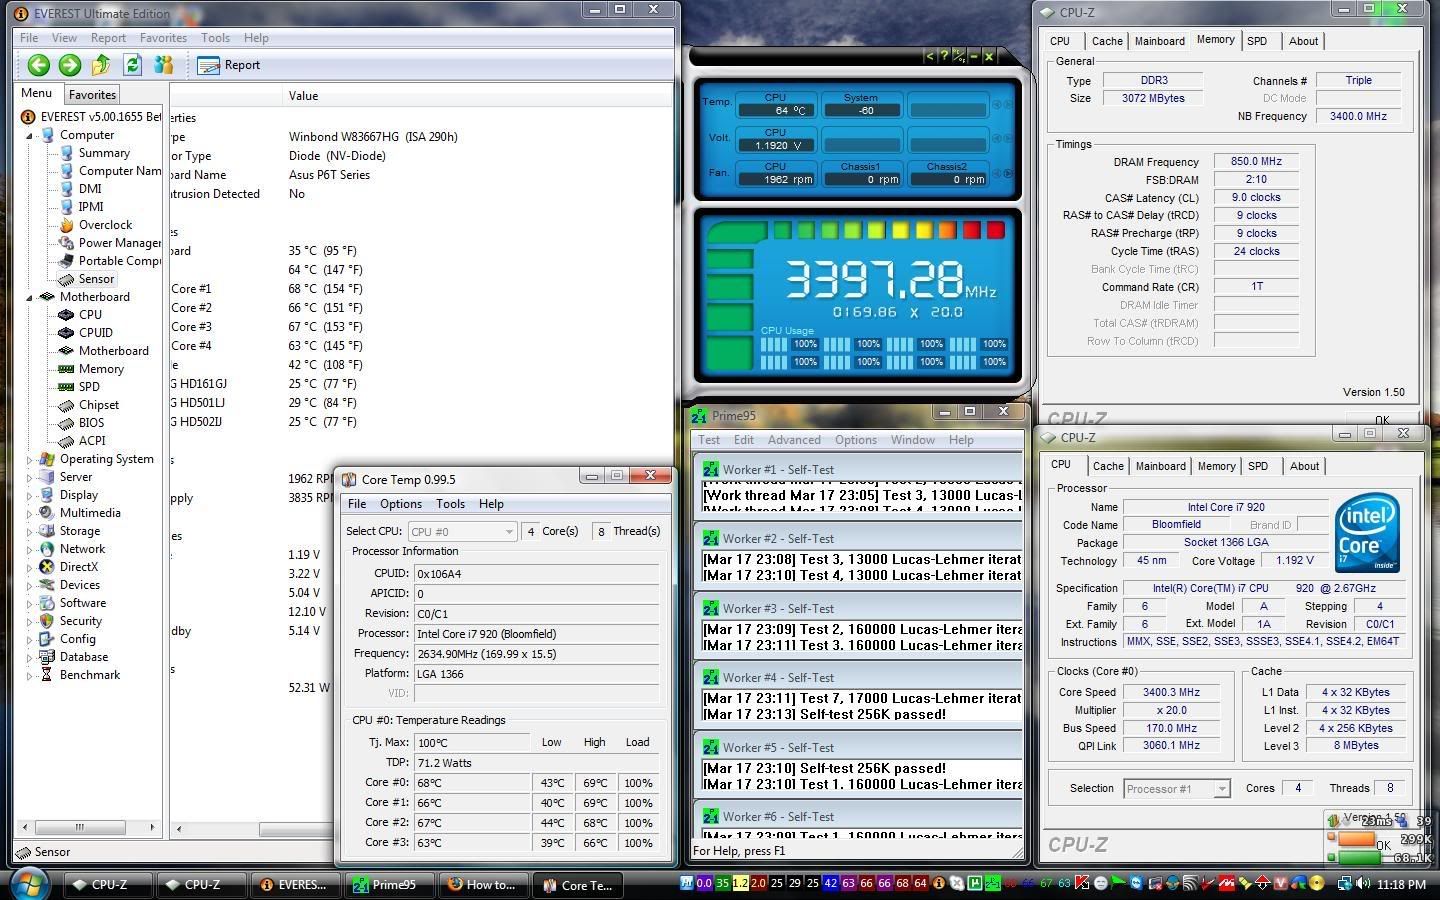Open Processor #1 selection dropdown in CPU-Z
Screen dimensions: 1440x900
(1176, 788)
